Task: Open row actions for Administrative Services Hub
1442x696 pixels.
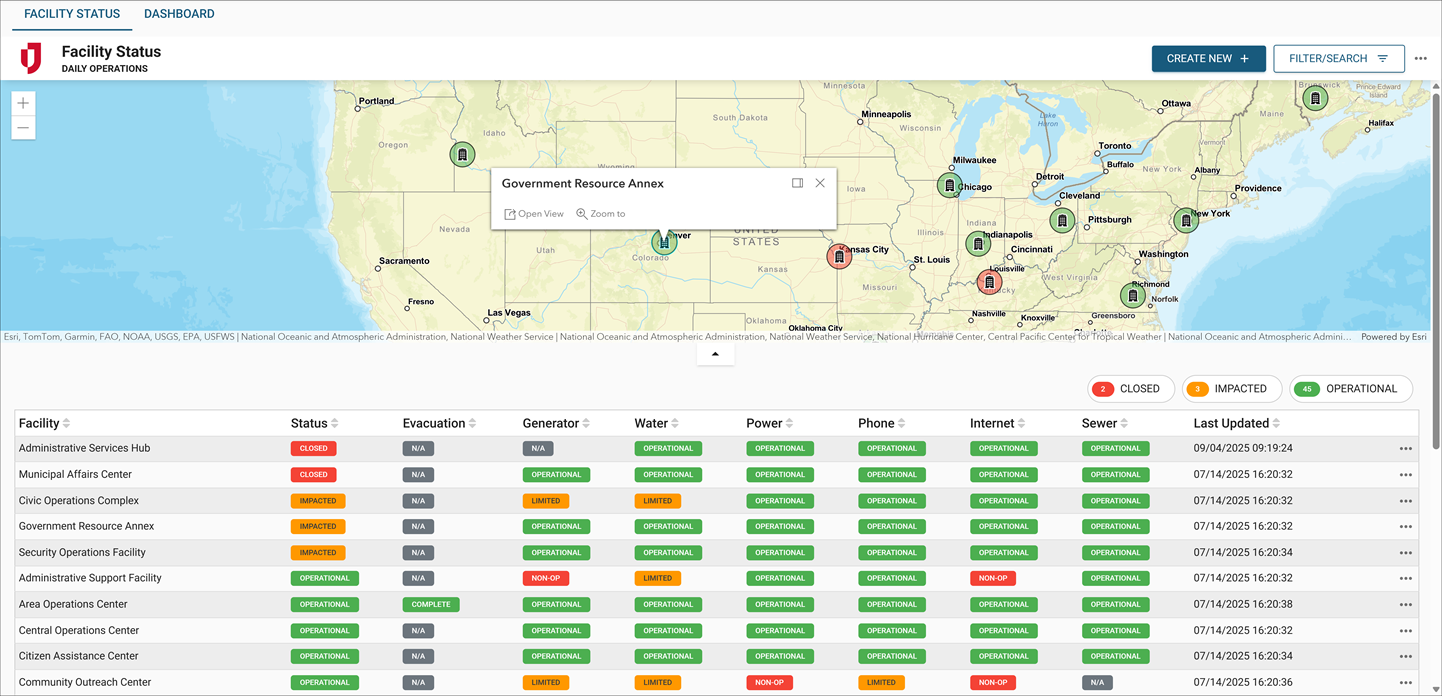Action: click(1405, 448)
